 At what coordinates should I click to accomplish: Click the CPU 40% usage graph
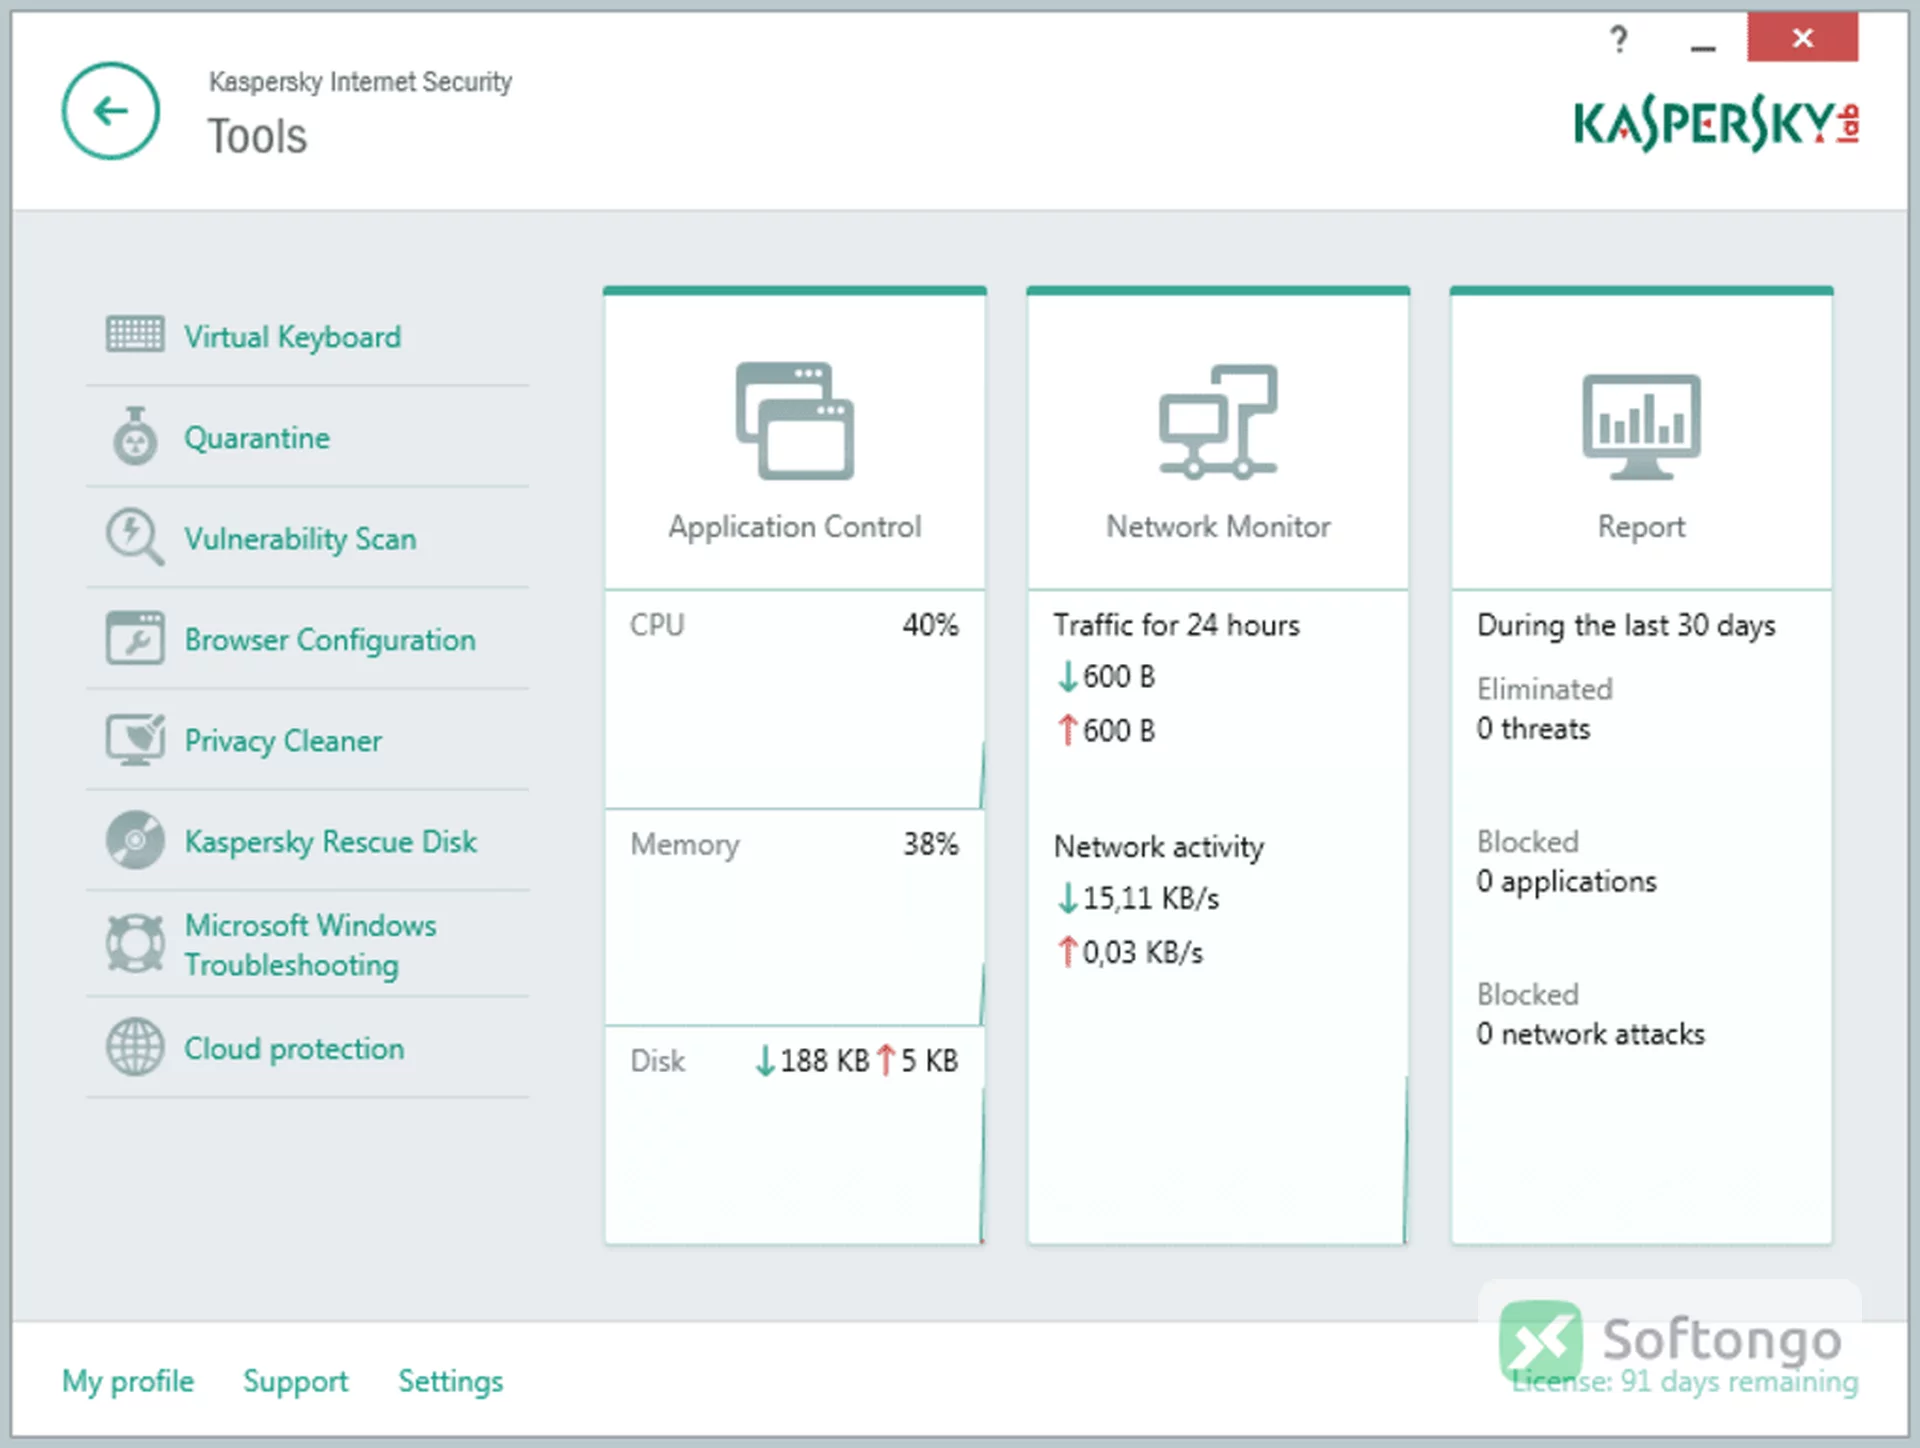(795, 699)
